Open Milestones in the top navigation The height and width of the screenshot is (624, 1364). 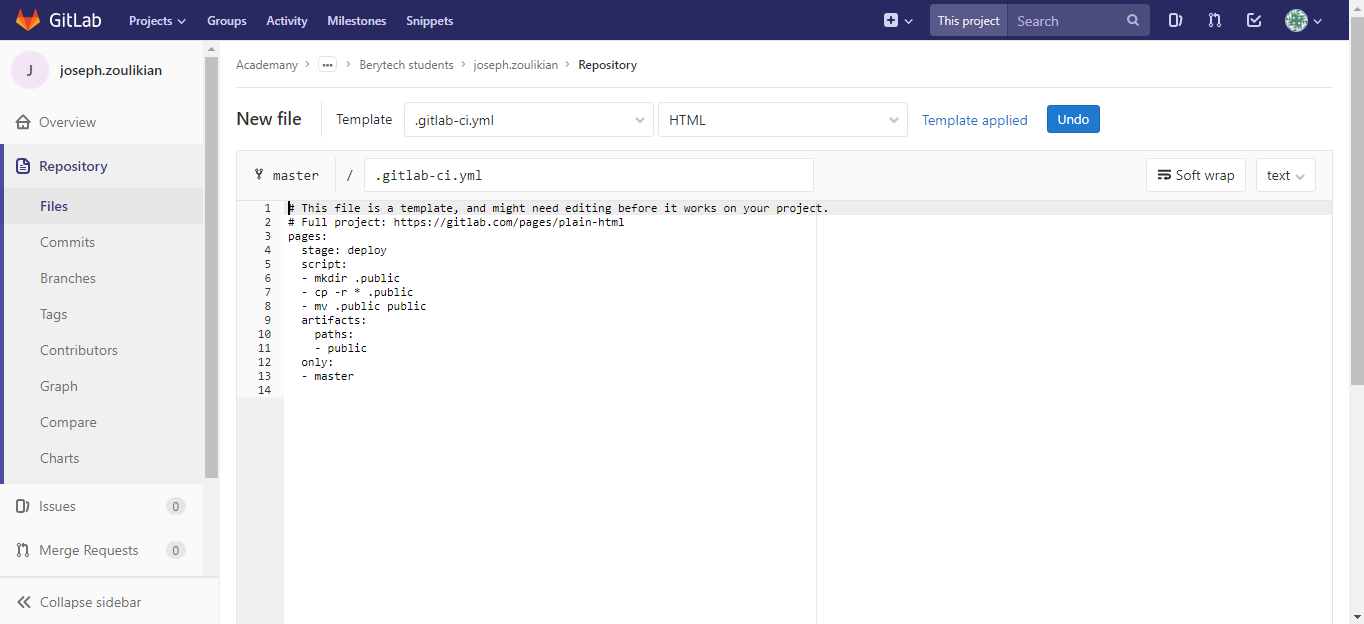[x=359, y=20]
